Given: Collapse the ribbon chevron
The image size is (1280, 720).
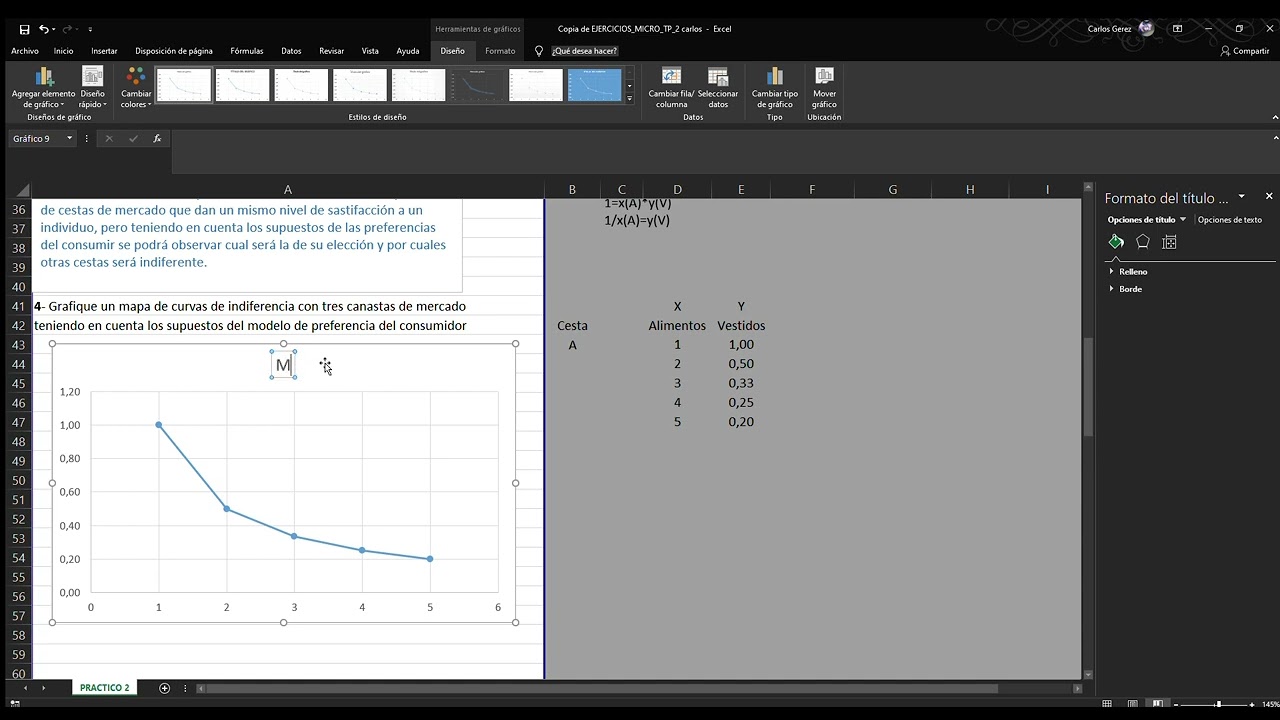Looking at the screenshot, I should pyautogui.click(x=1275, y=118).
